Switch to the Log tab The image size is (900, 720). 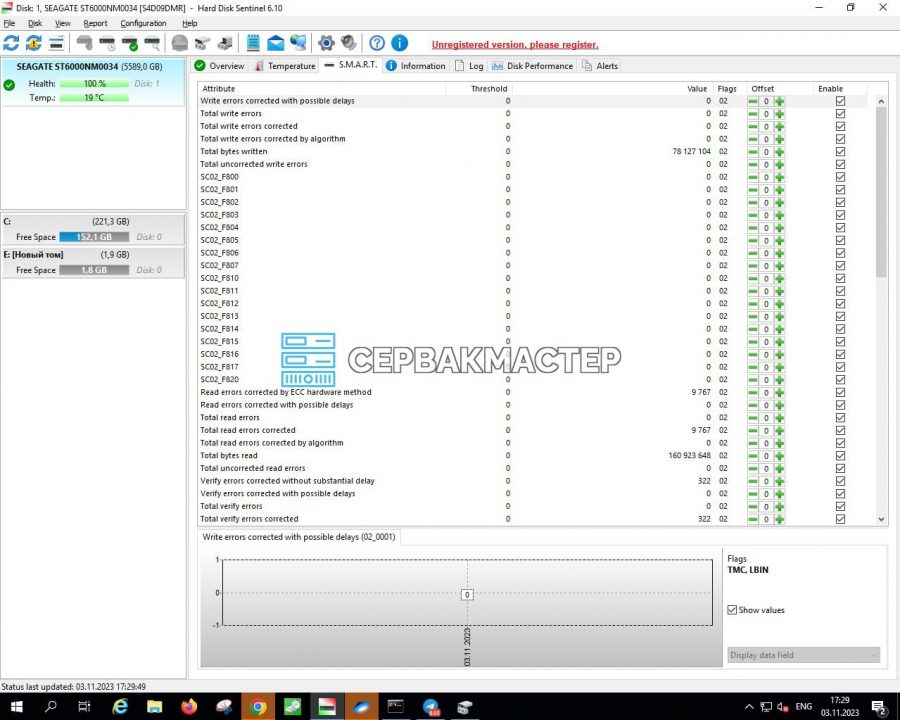[x=470, y=66]
